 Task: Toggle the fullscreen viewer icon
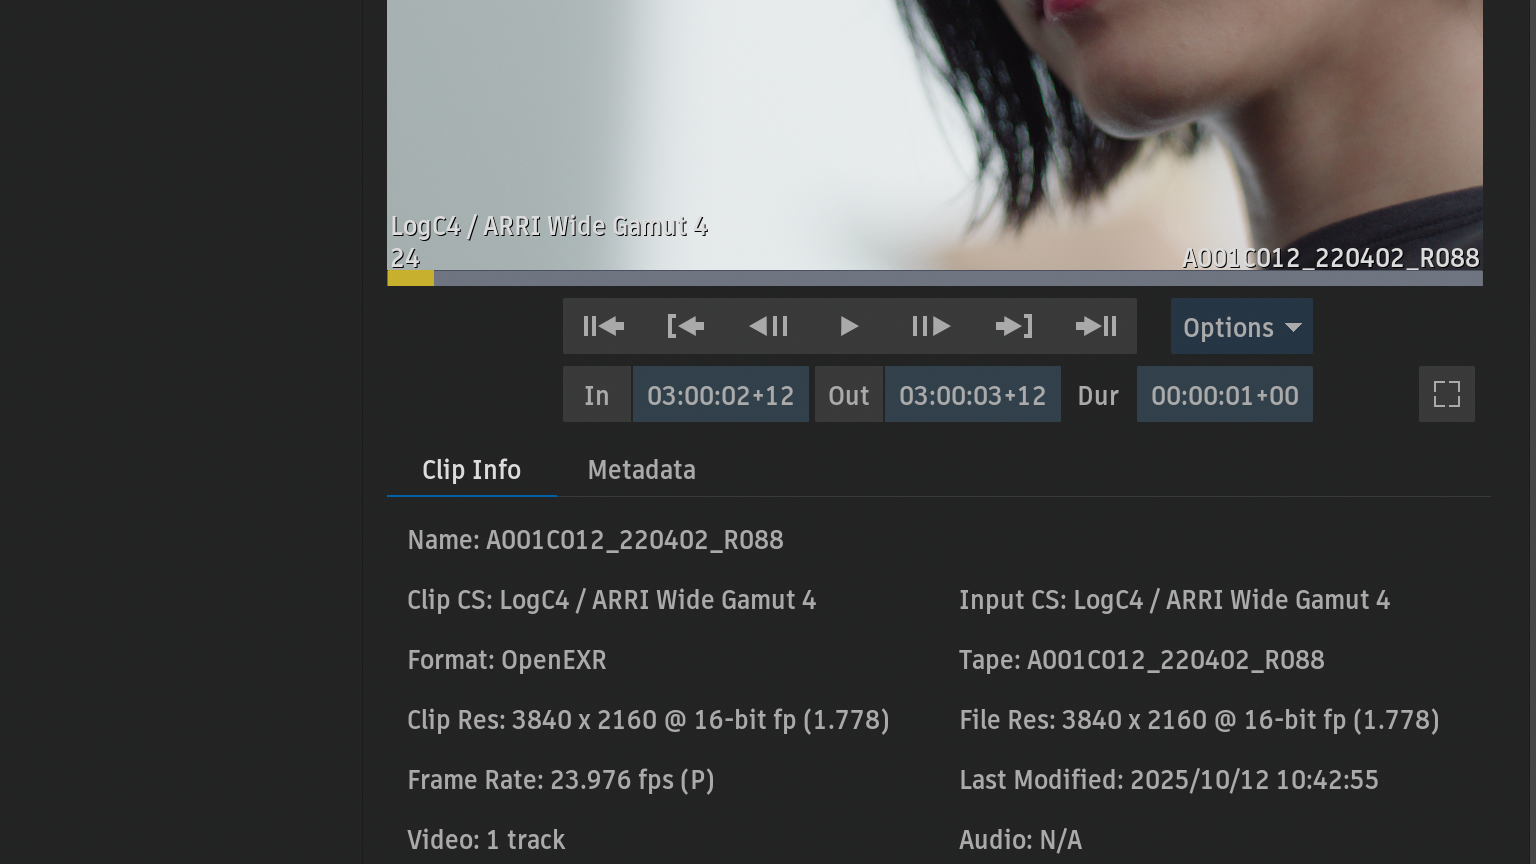1446,394
